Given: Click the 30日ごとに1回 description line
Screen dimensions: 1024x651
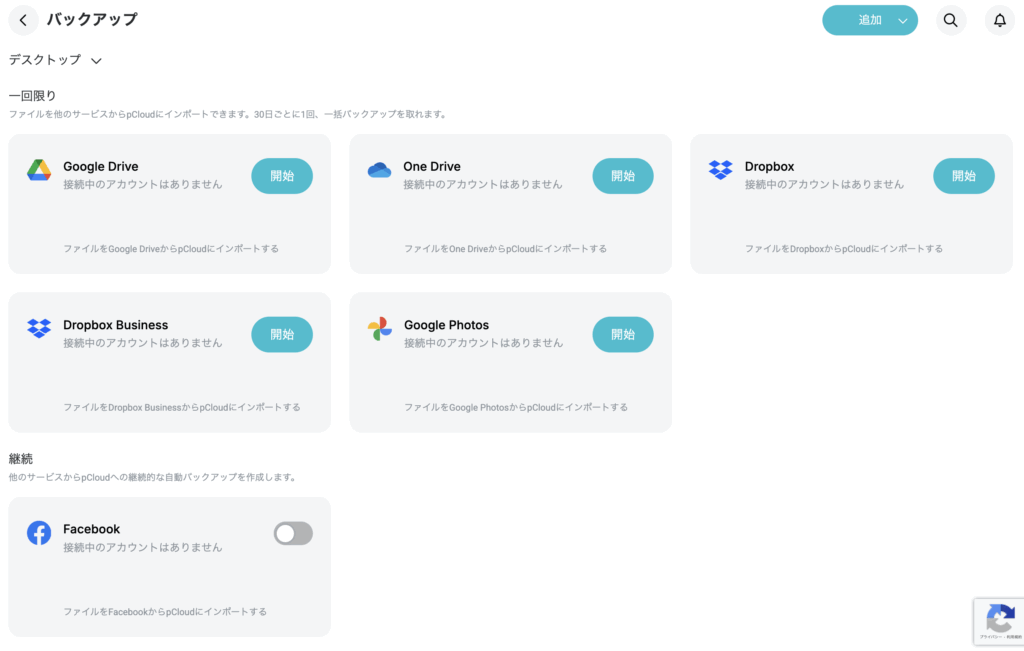Looking at the screenshot, I should pos(228,114).
